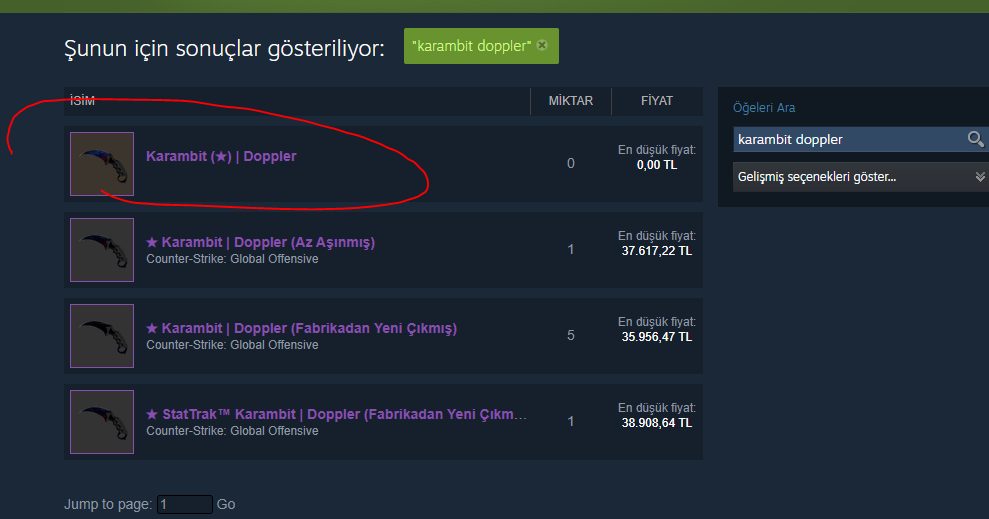
Task: Click the magnifier search icon
Action: [975, 139]
